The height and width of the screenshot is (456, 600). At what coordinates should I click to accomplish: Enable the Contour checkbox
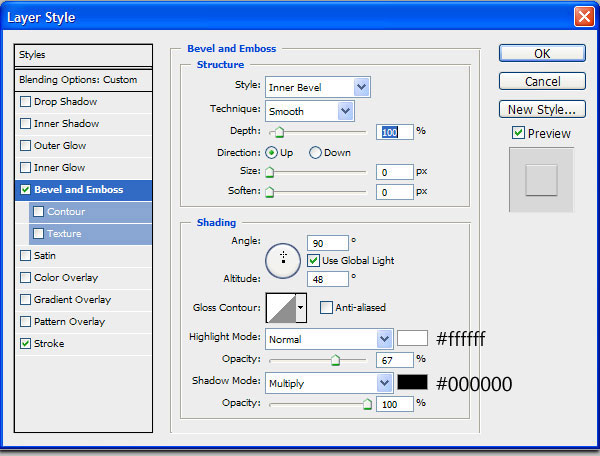tap(38, 212)
